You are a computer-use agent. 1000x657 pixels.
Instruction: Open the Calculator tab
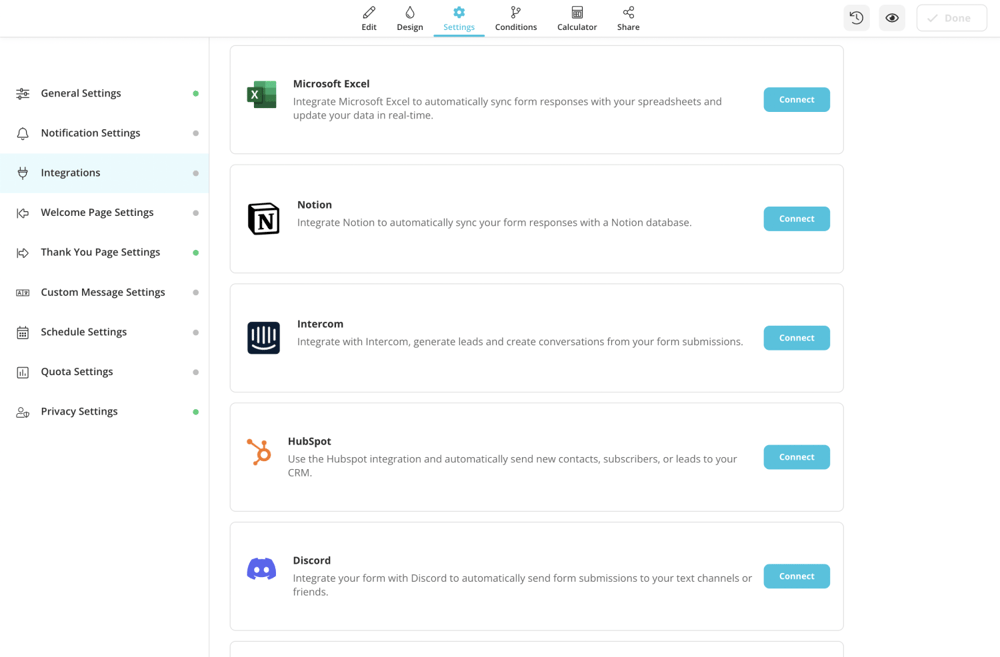tap(577, 18)
